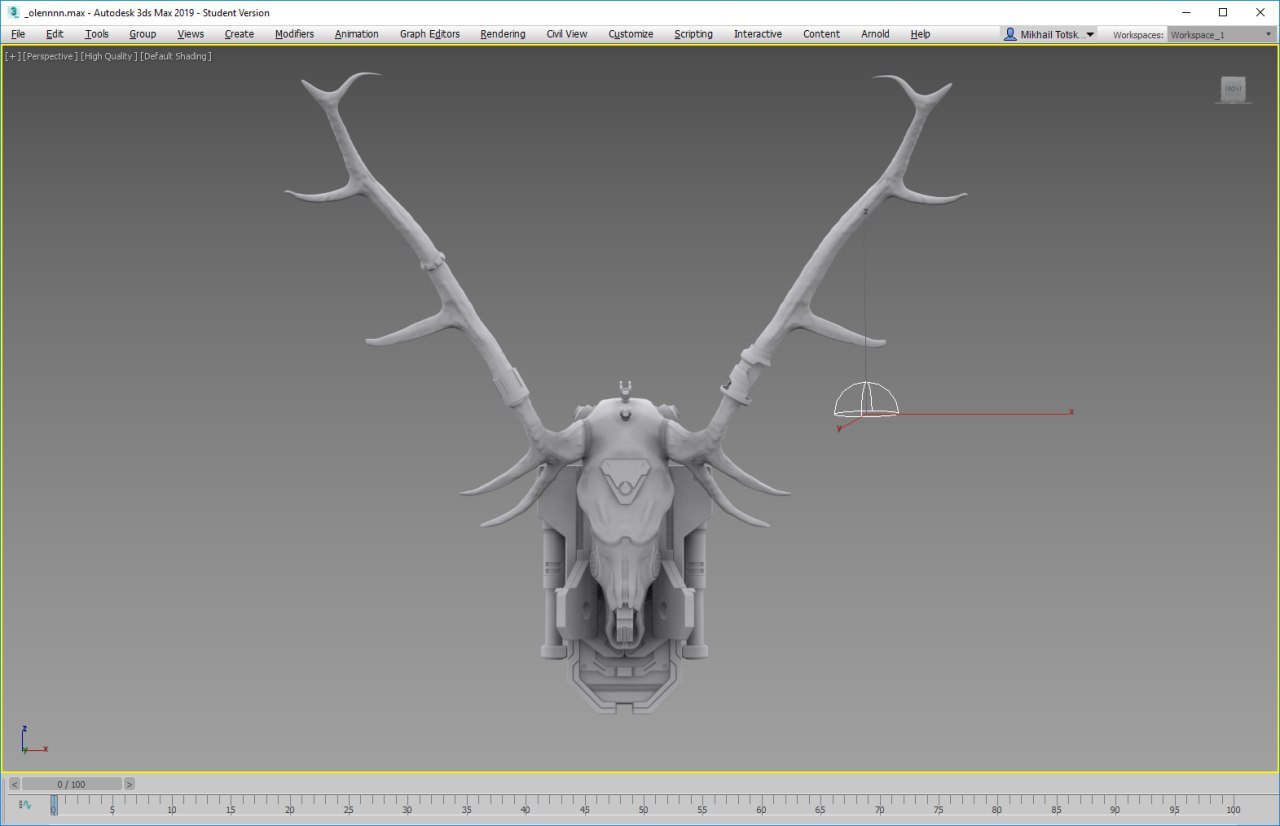The height and width of the screenshot is (826, 1280).
Task: Open the Customize menu
Action: coord(631,34)
